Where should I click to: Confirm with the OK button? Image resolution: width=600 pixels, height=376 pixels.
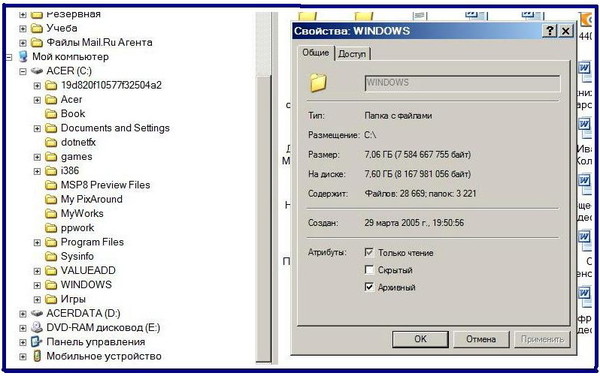(x=420, y=339)
